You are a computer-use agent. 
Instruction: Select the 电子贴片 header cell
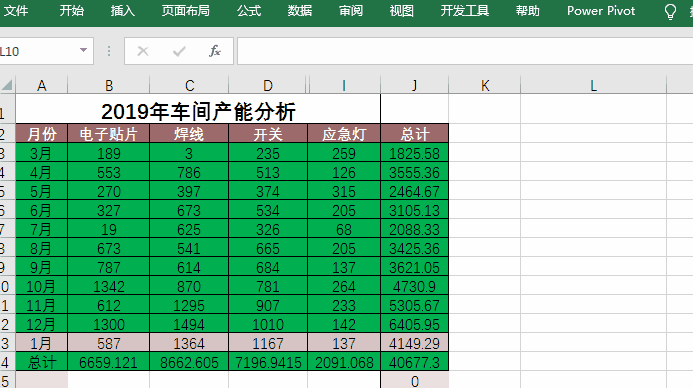coord(109,133)
